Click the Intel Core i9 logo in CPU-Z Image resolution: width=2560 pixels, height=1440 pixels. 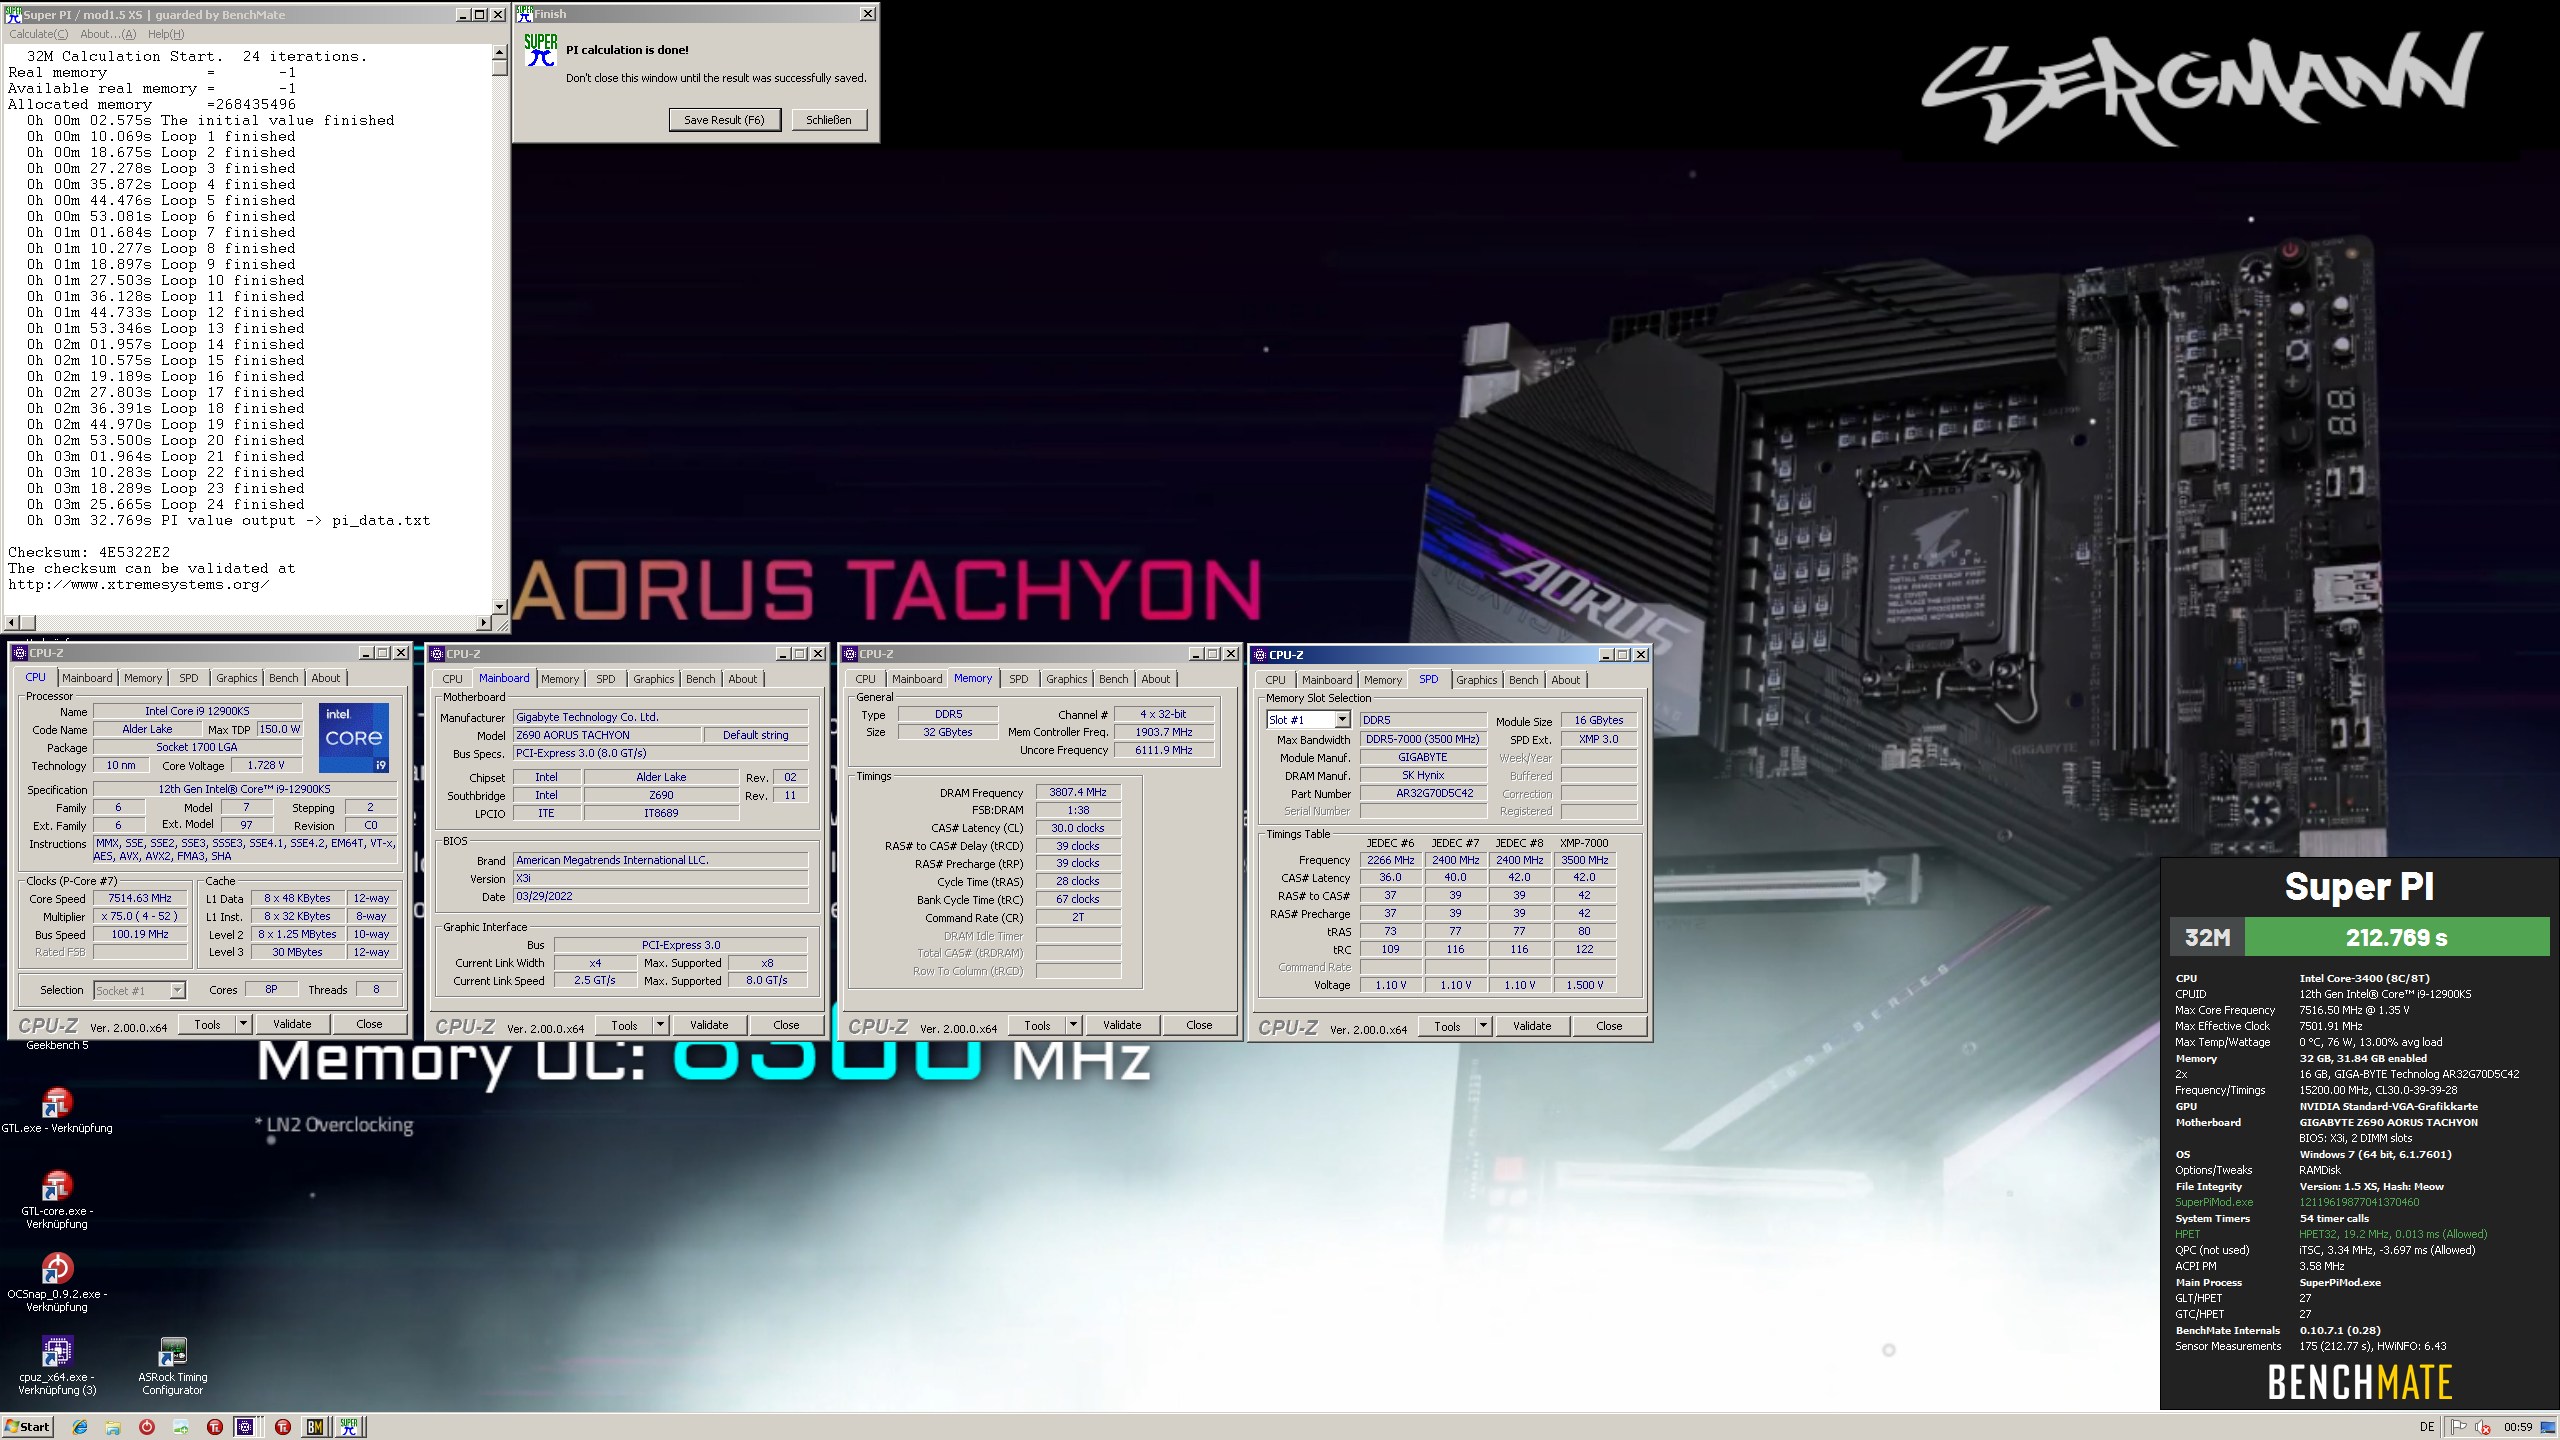coord(354,737)
